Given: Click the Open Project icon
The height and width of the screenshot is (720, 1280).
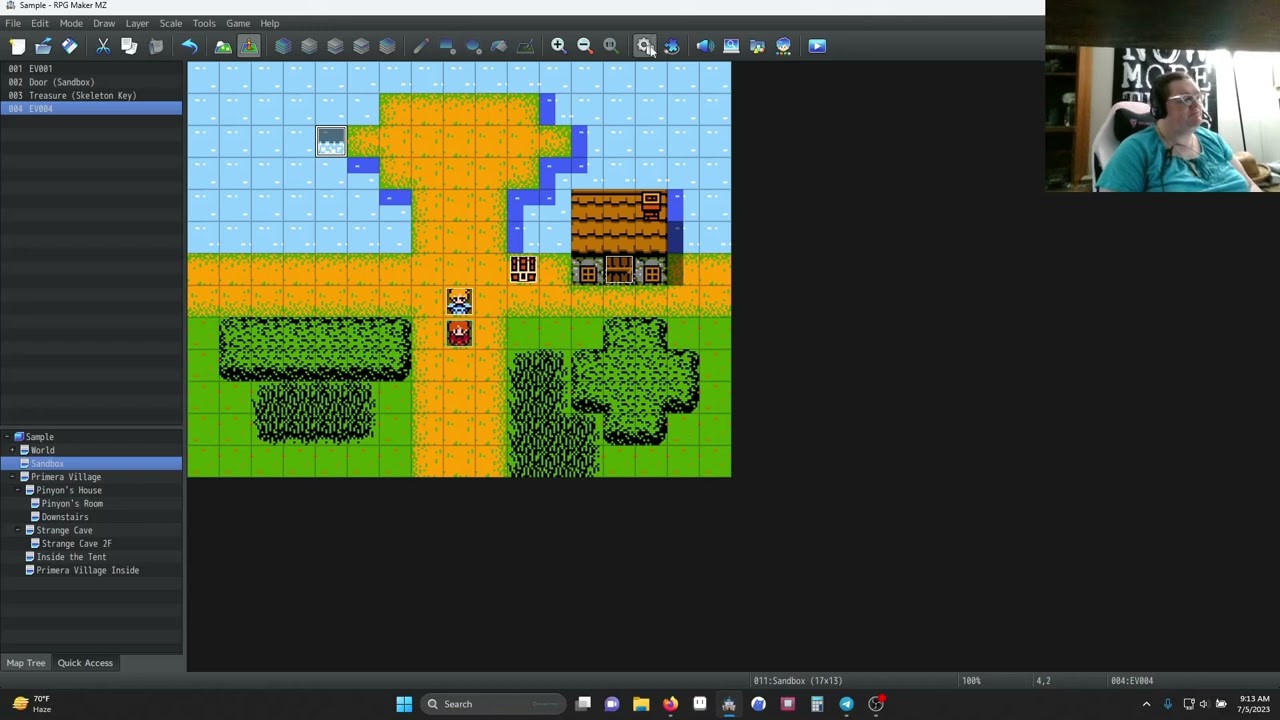Looking at the screenshot, I should pyautogui.click(x=43, y=46).
